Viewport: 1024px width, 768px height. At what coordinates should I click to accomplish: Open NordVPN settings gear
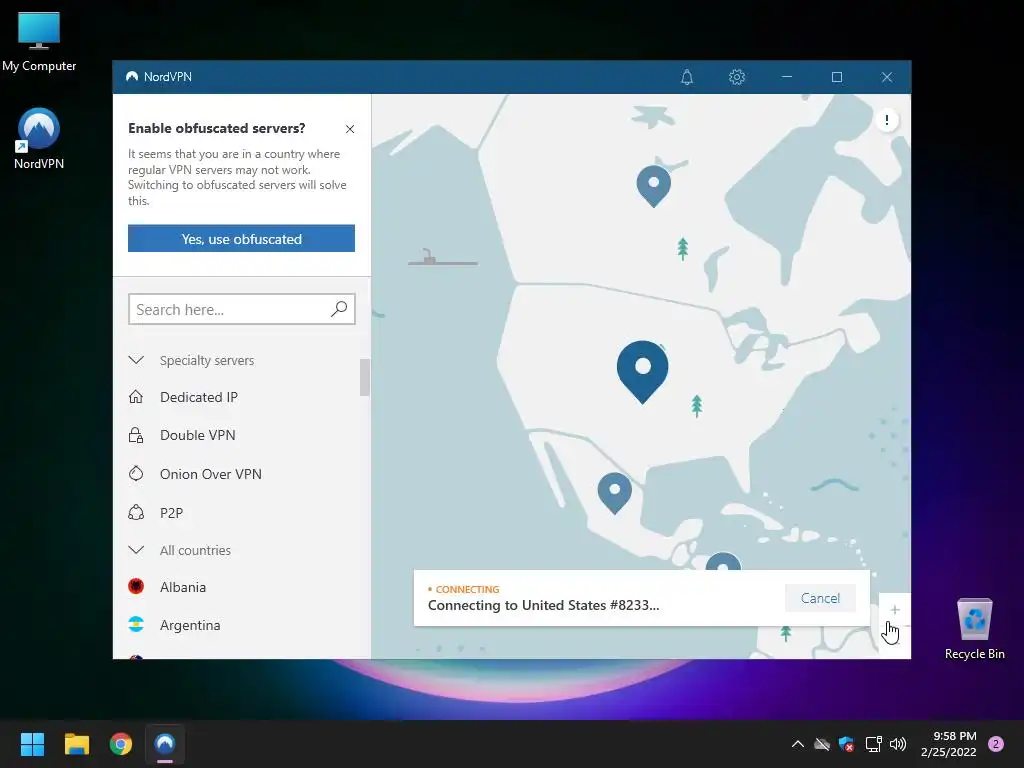coord(737,77)
